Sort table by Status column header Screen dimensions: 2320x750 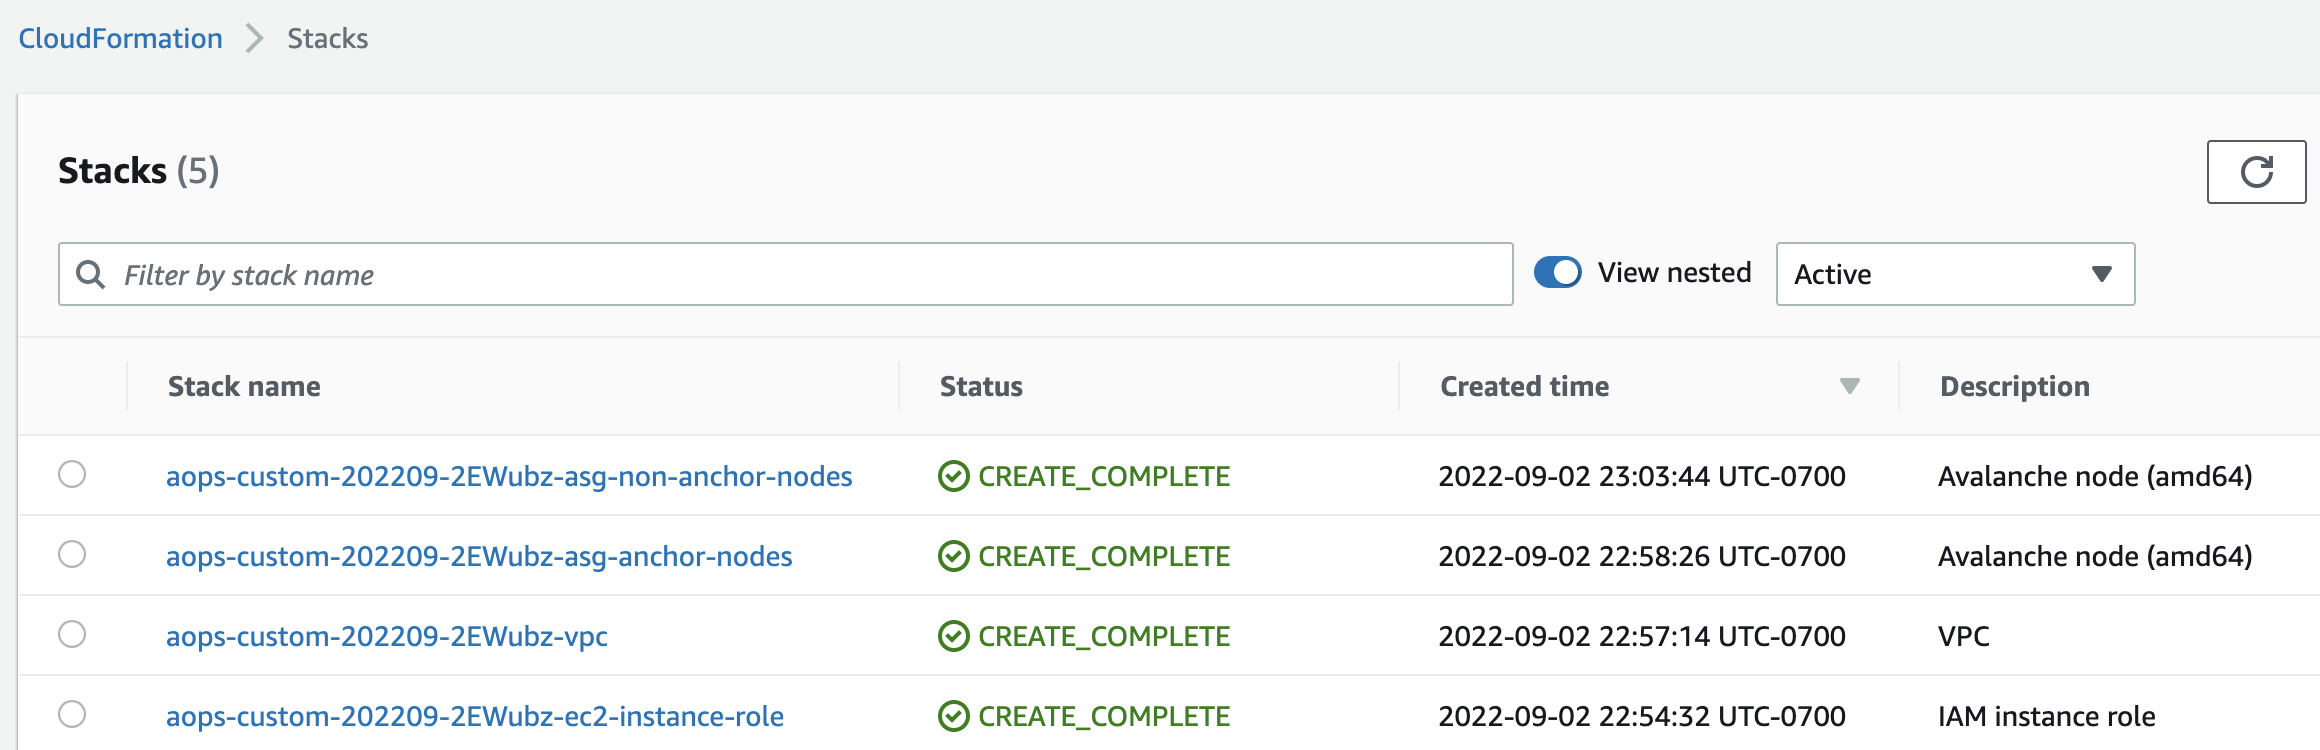coord(981,386)
